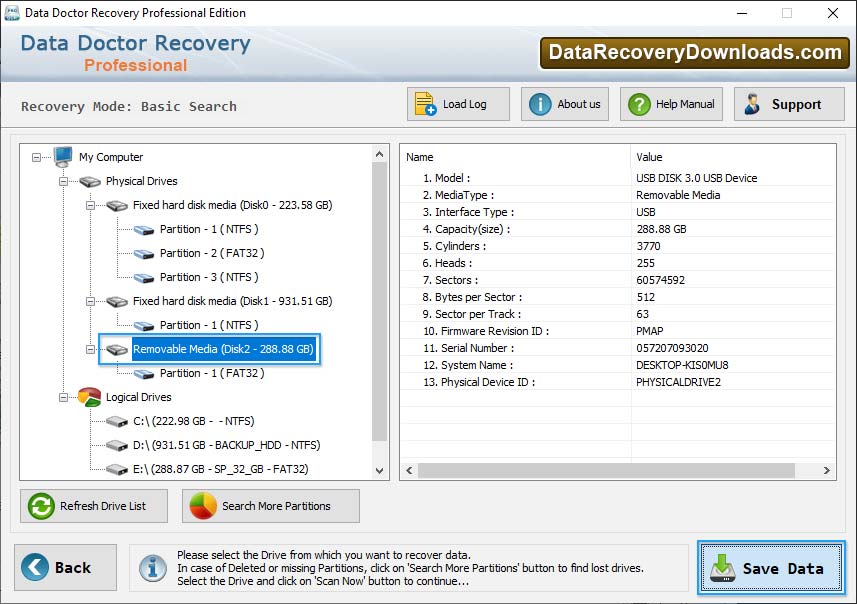
Task: Click the Logical Drives pie chart icon
Action: (90, 397)
